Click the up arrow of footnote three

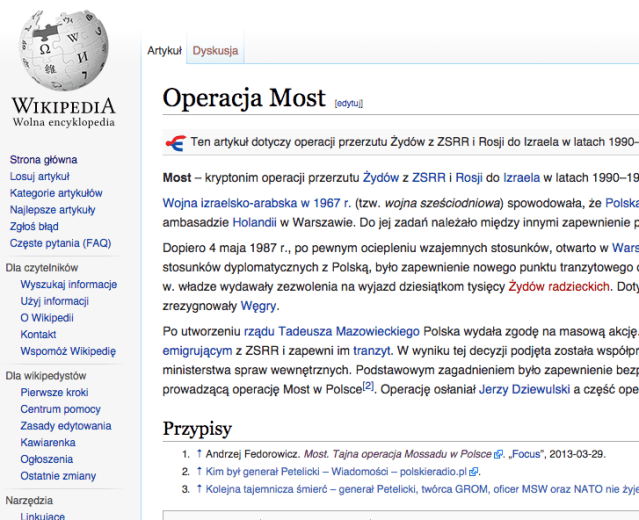pyautogui.click(x=199, y=489)
